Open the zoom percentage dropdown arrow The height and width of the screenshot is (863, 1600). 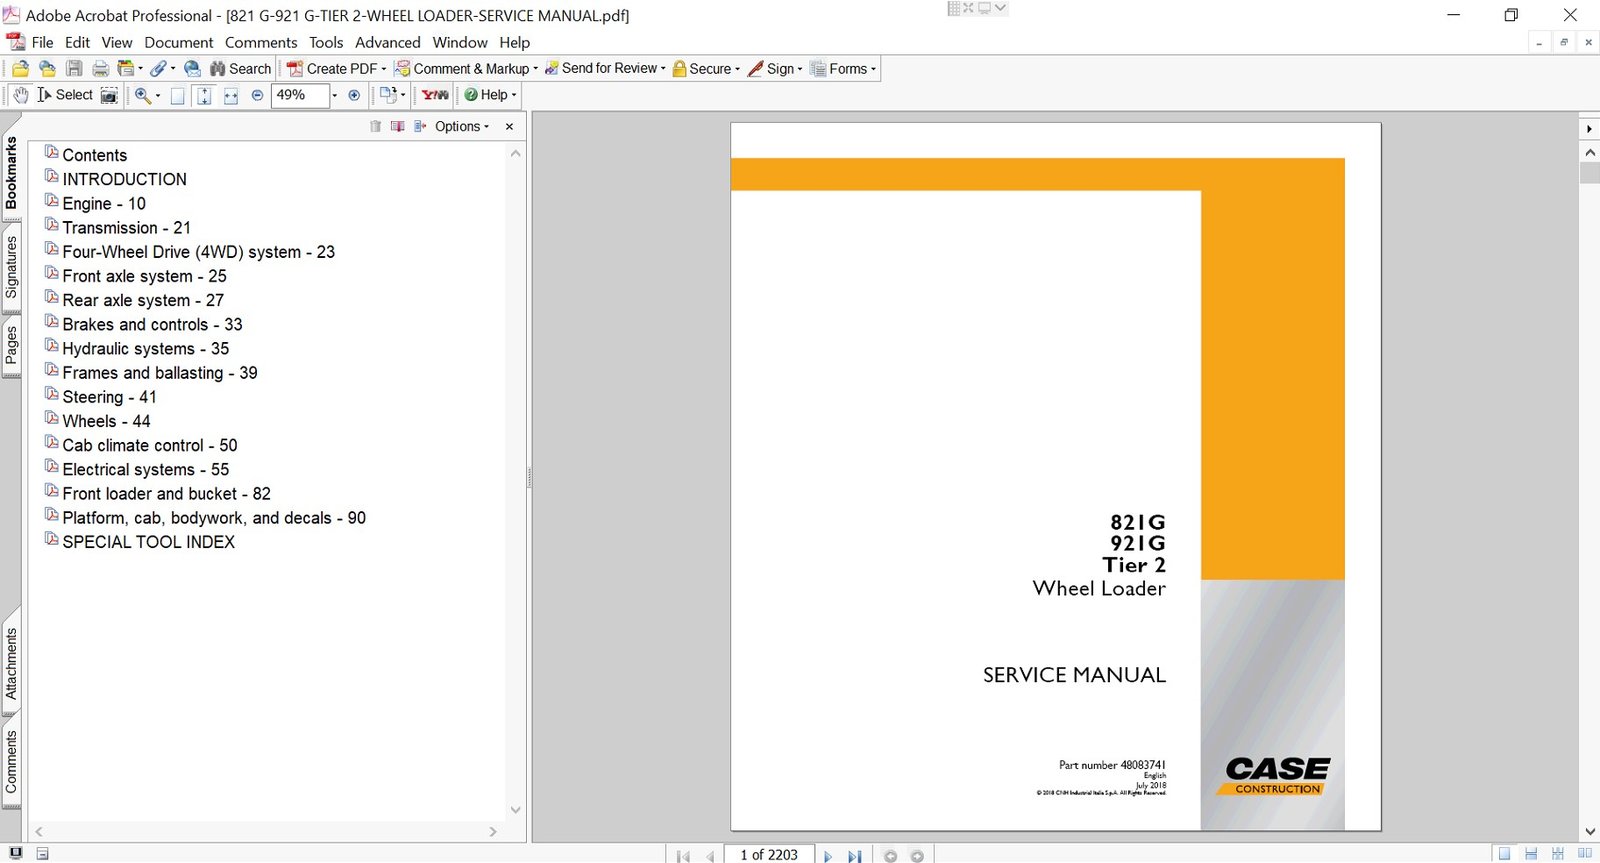(334, 95)
